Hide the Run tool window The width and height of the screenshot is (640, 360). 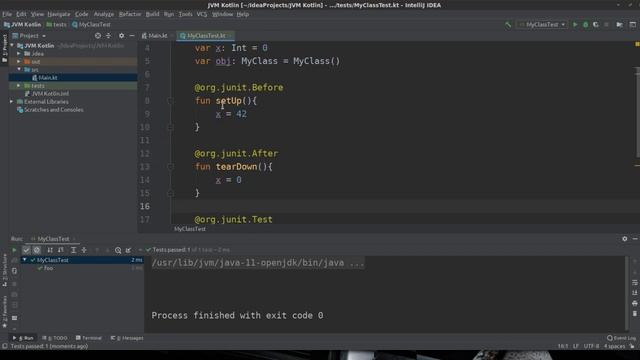pos(635,239)
